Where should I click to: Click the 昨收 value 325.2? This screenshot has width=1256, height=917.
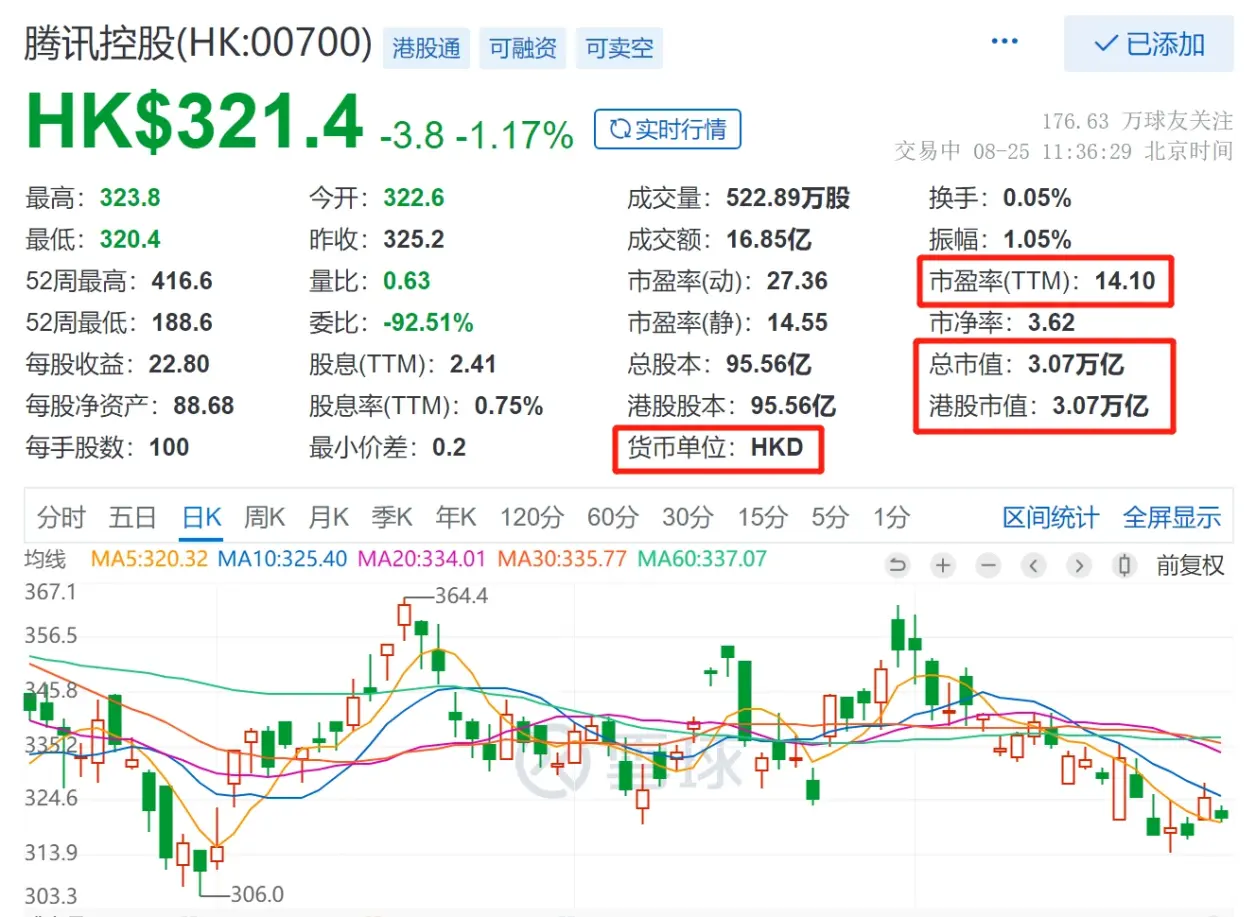click(414, 240)
